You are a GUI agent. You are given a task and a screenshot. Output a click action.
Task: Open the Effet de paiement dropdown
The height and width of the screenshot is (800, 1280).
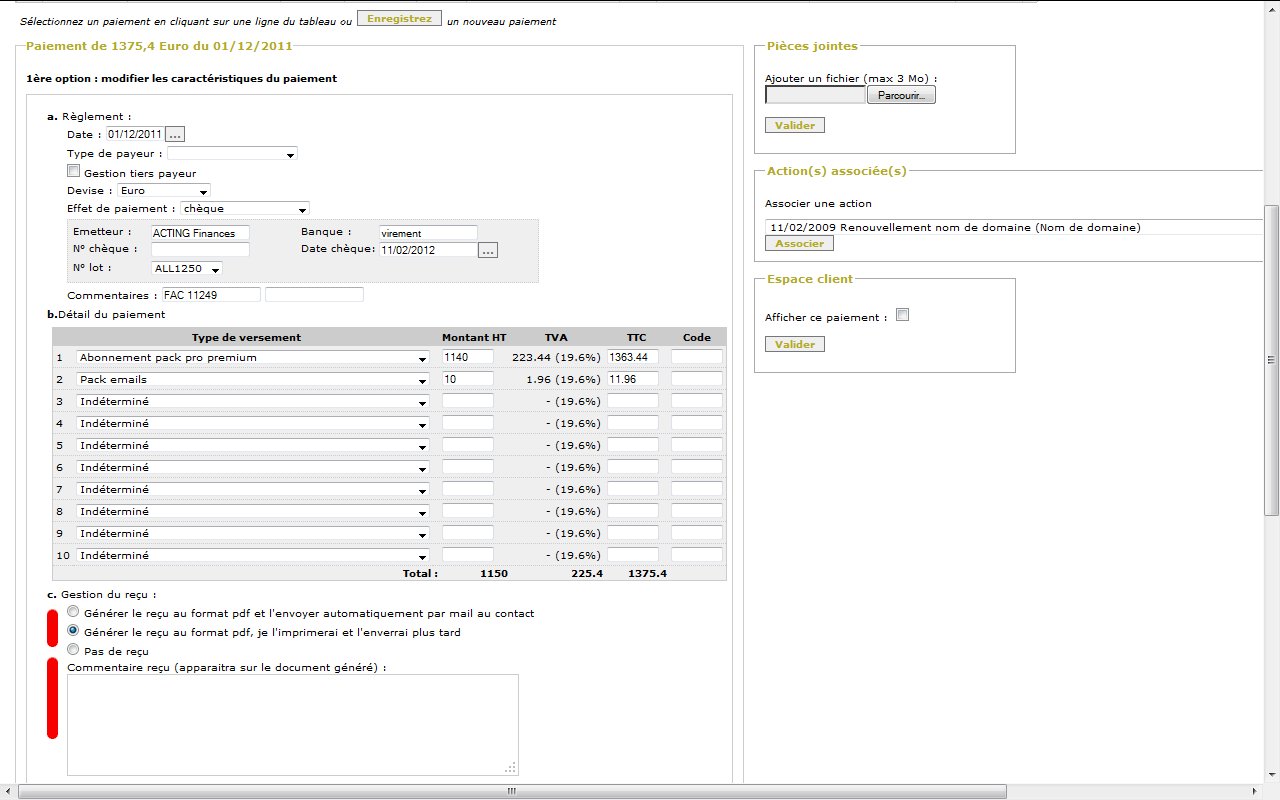point(245,209)
